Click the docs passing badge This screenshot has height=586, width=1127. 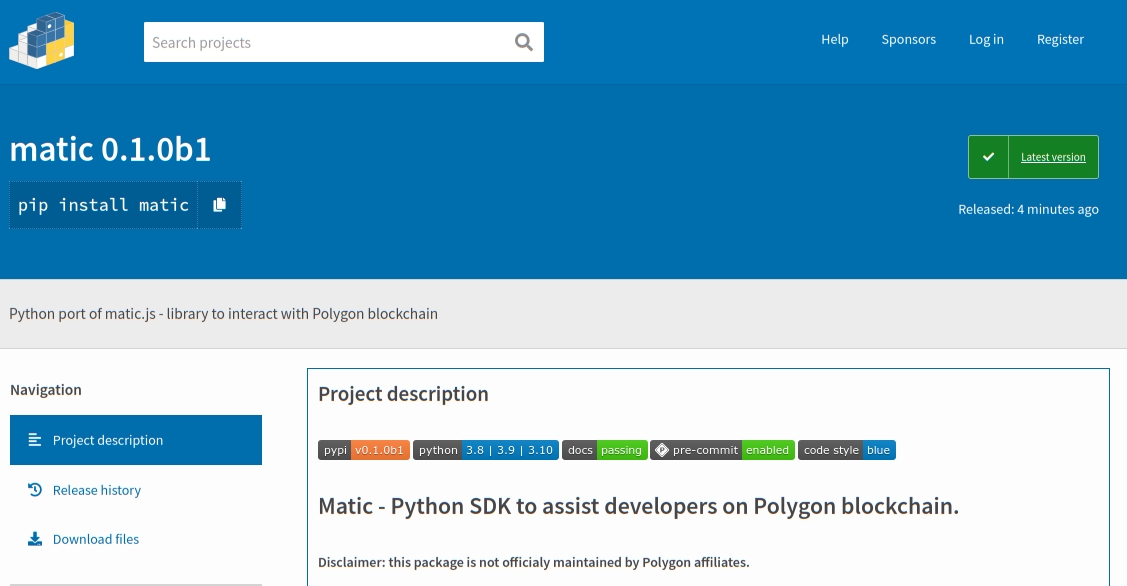(604, 450)
